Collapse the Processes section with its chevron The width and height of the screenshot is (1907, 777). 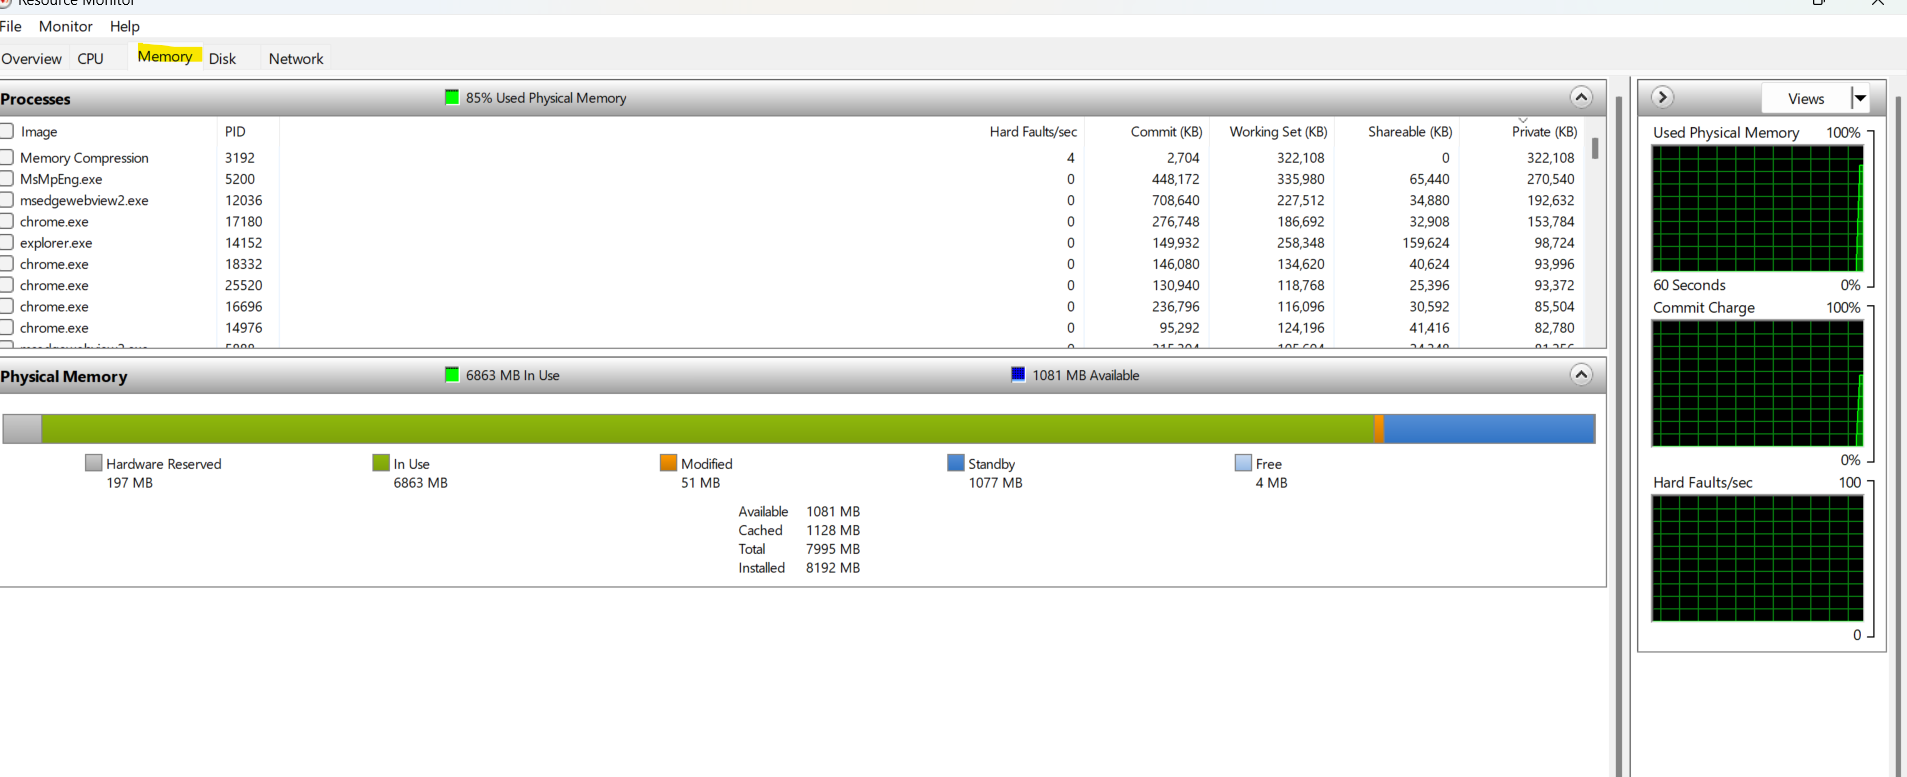tap(1581, 97)
